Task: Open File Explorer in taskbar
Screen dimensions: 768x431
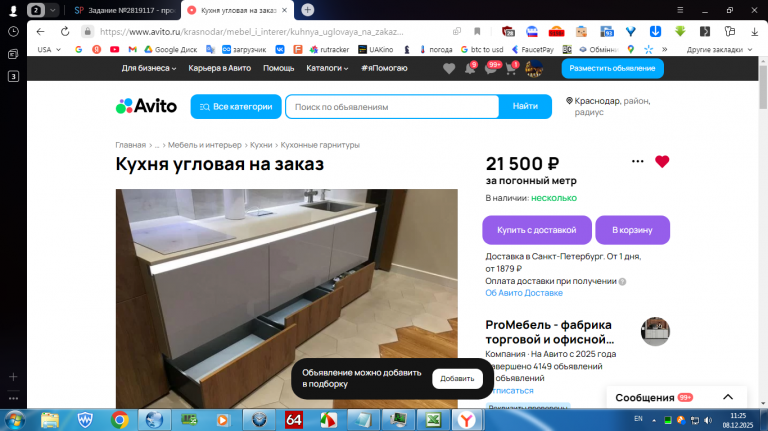Action: click(50, 420)
